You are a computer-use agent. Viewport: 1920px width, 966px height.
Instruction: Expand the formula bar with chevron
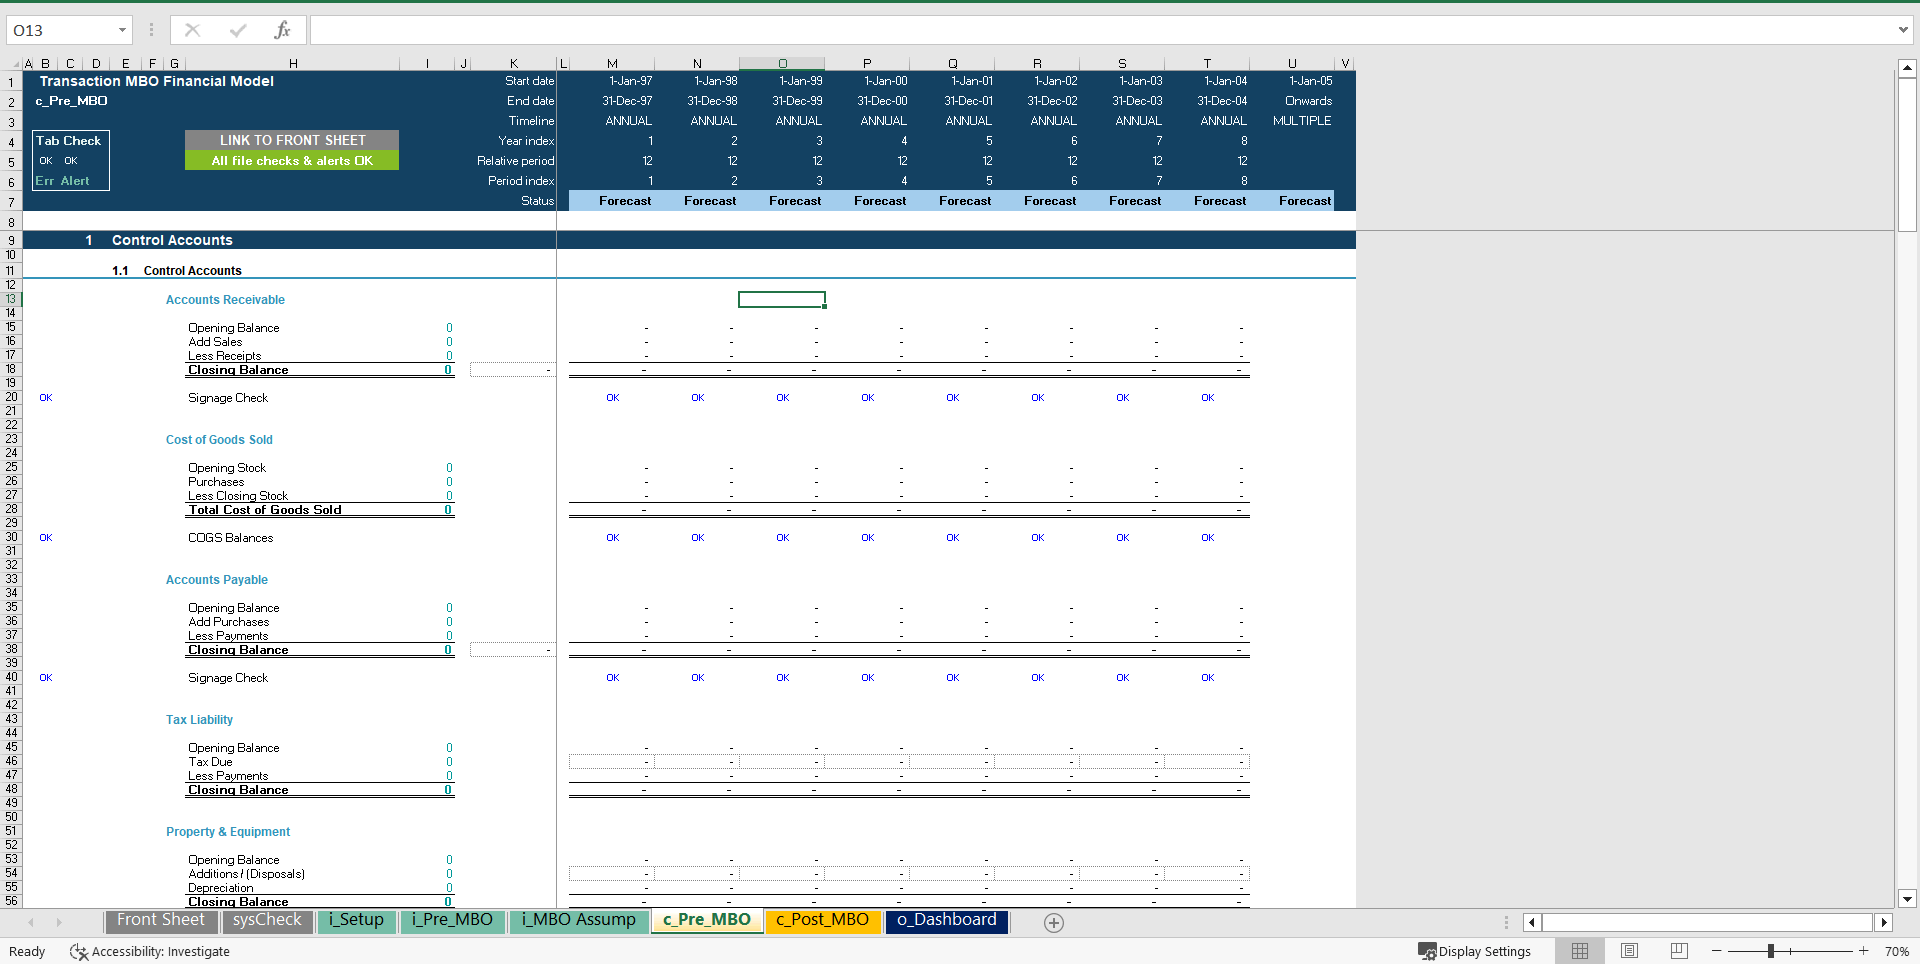click(x=1903, y=30)
